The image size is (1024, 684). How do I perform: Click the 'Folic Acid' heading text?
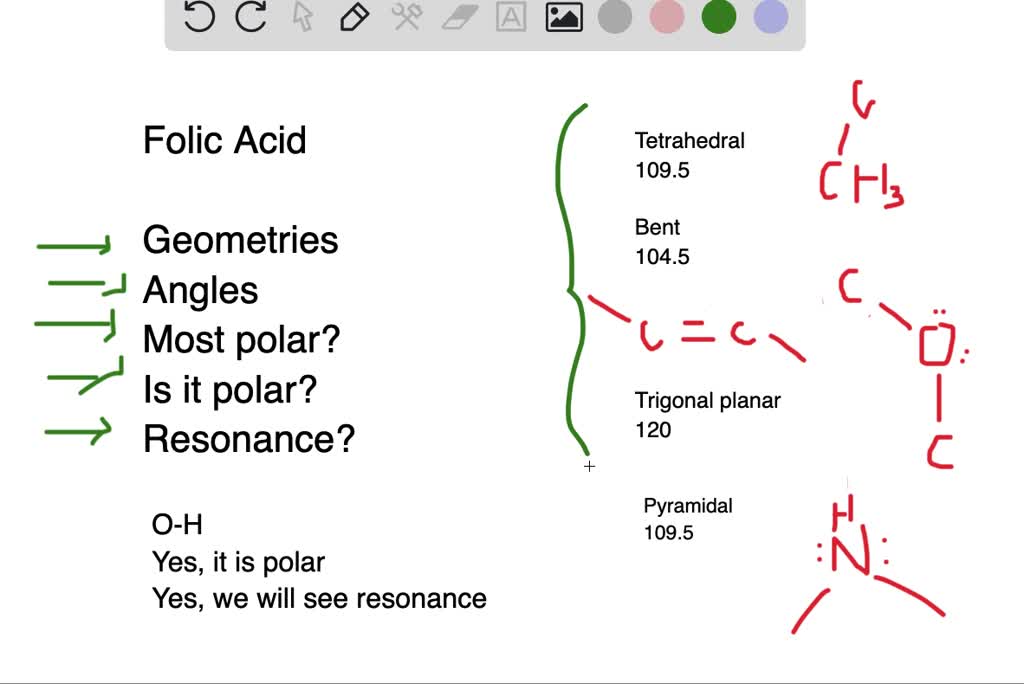pos(224,140)
